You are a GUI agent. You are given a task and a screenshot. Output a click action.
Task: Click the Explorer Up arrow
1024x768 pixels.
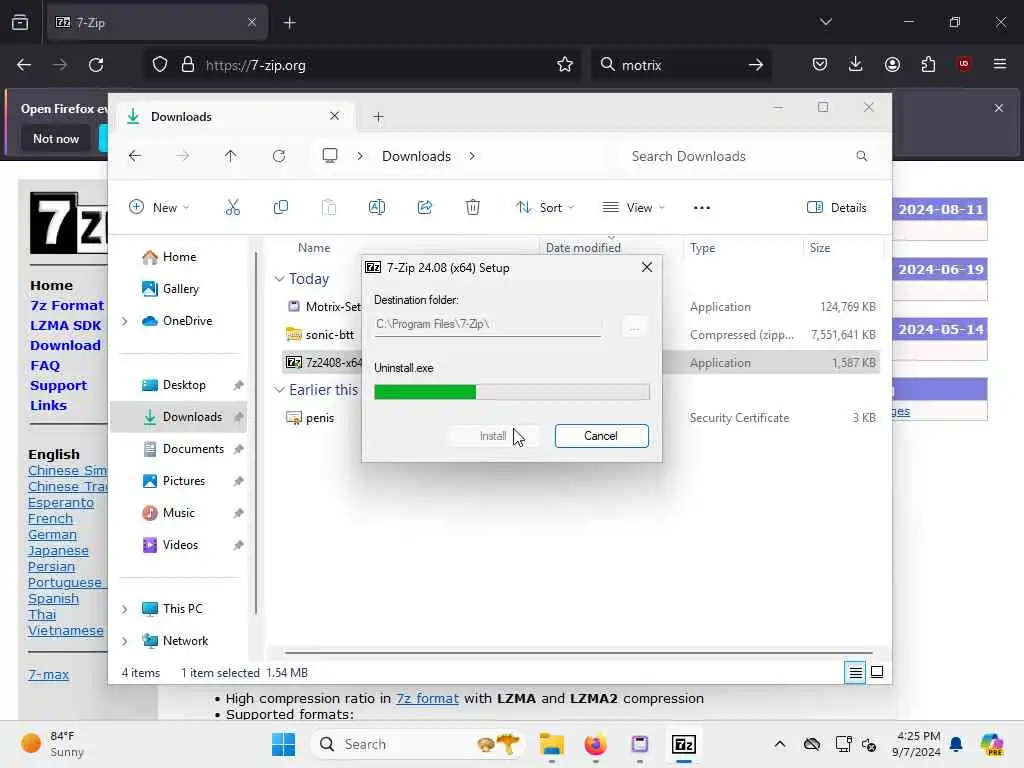[231, 156]
